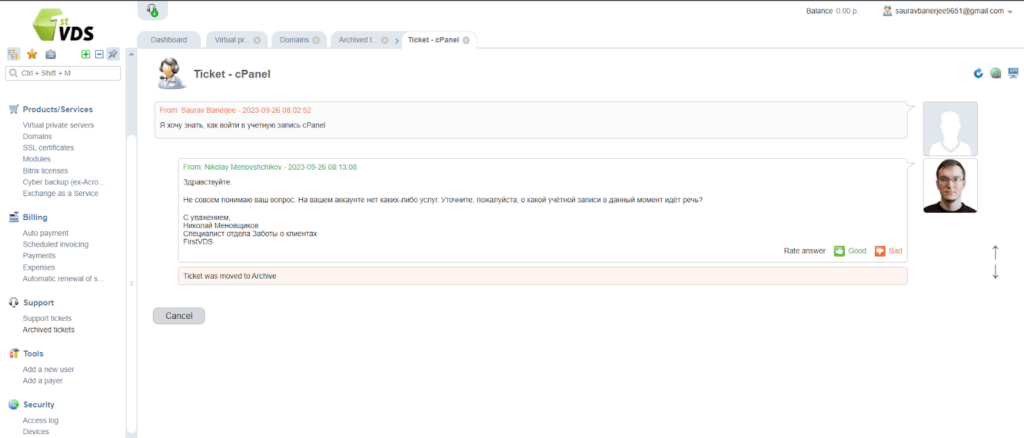Viewport: 1024px width, 438px height.
Task: Collapse all menu sections with the minus icon
Action: [99, 54]
